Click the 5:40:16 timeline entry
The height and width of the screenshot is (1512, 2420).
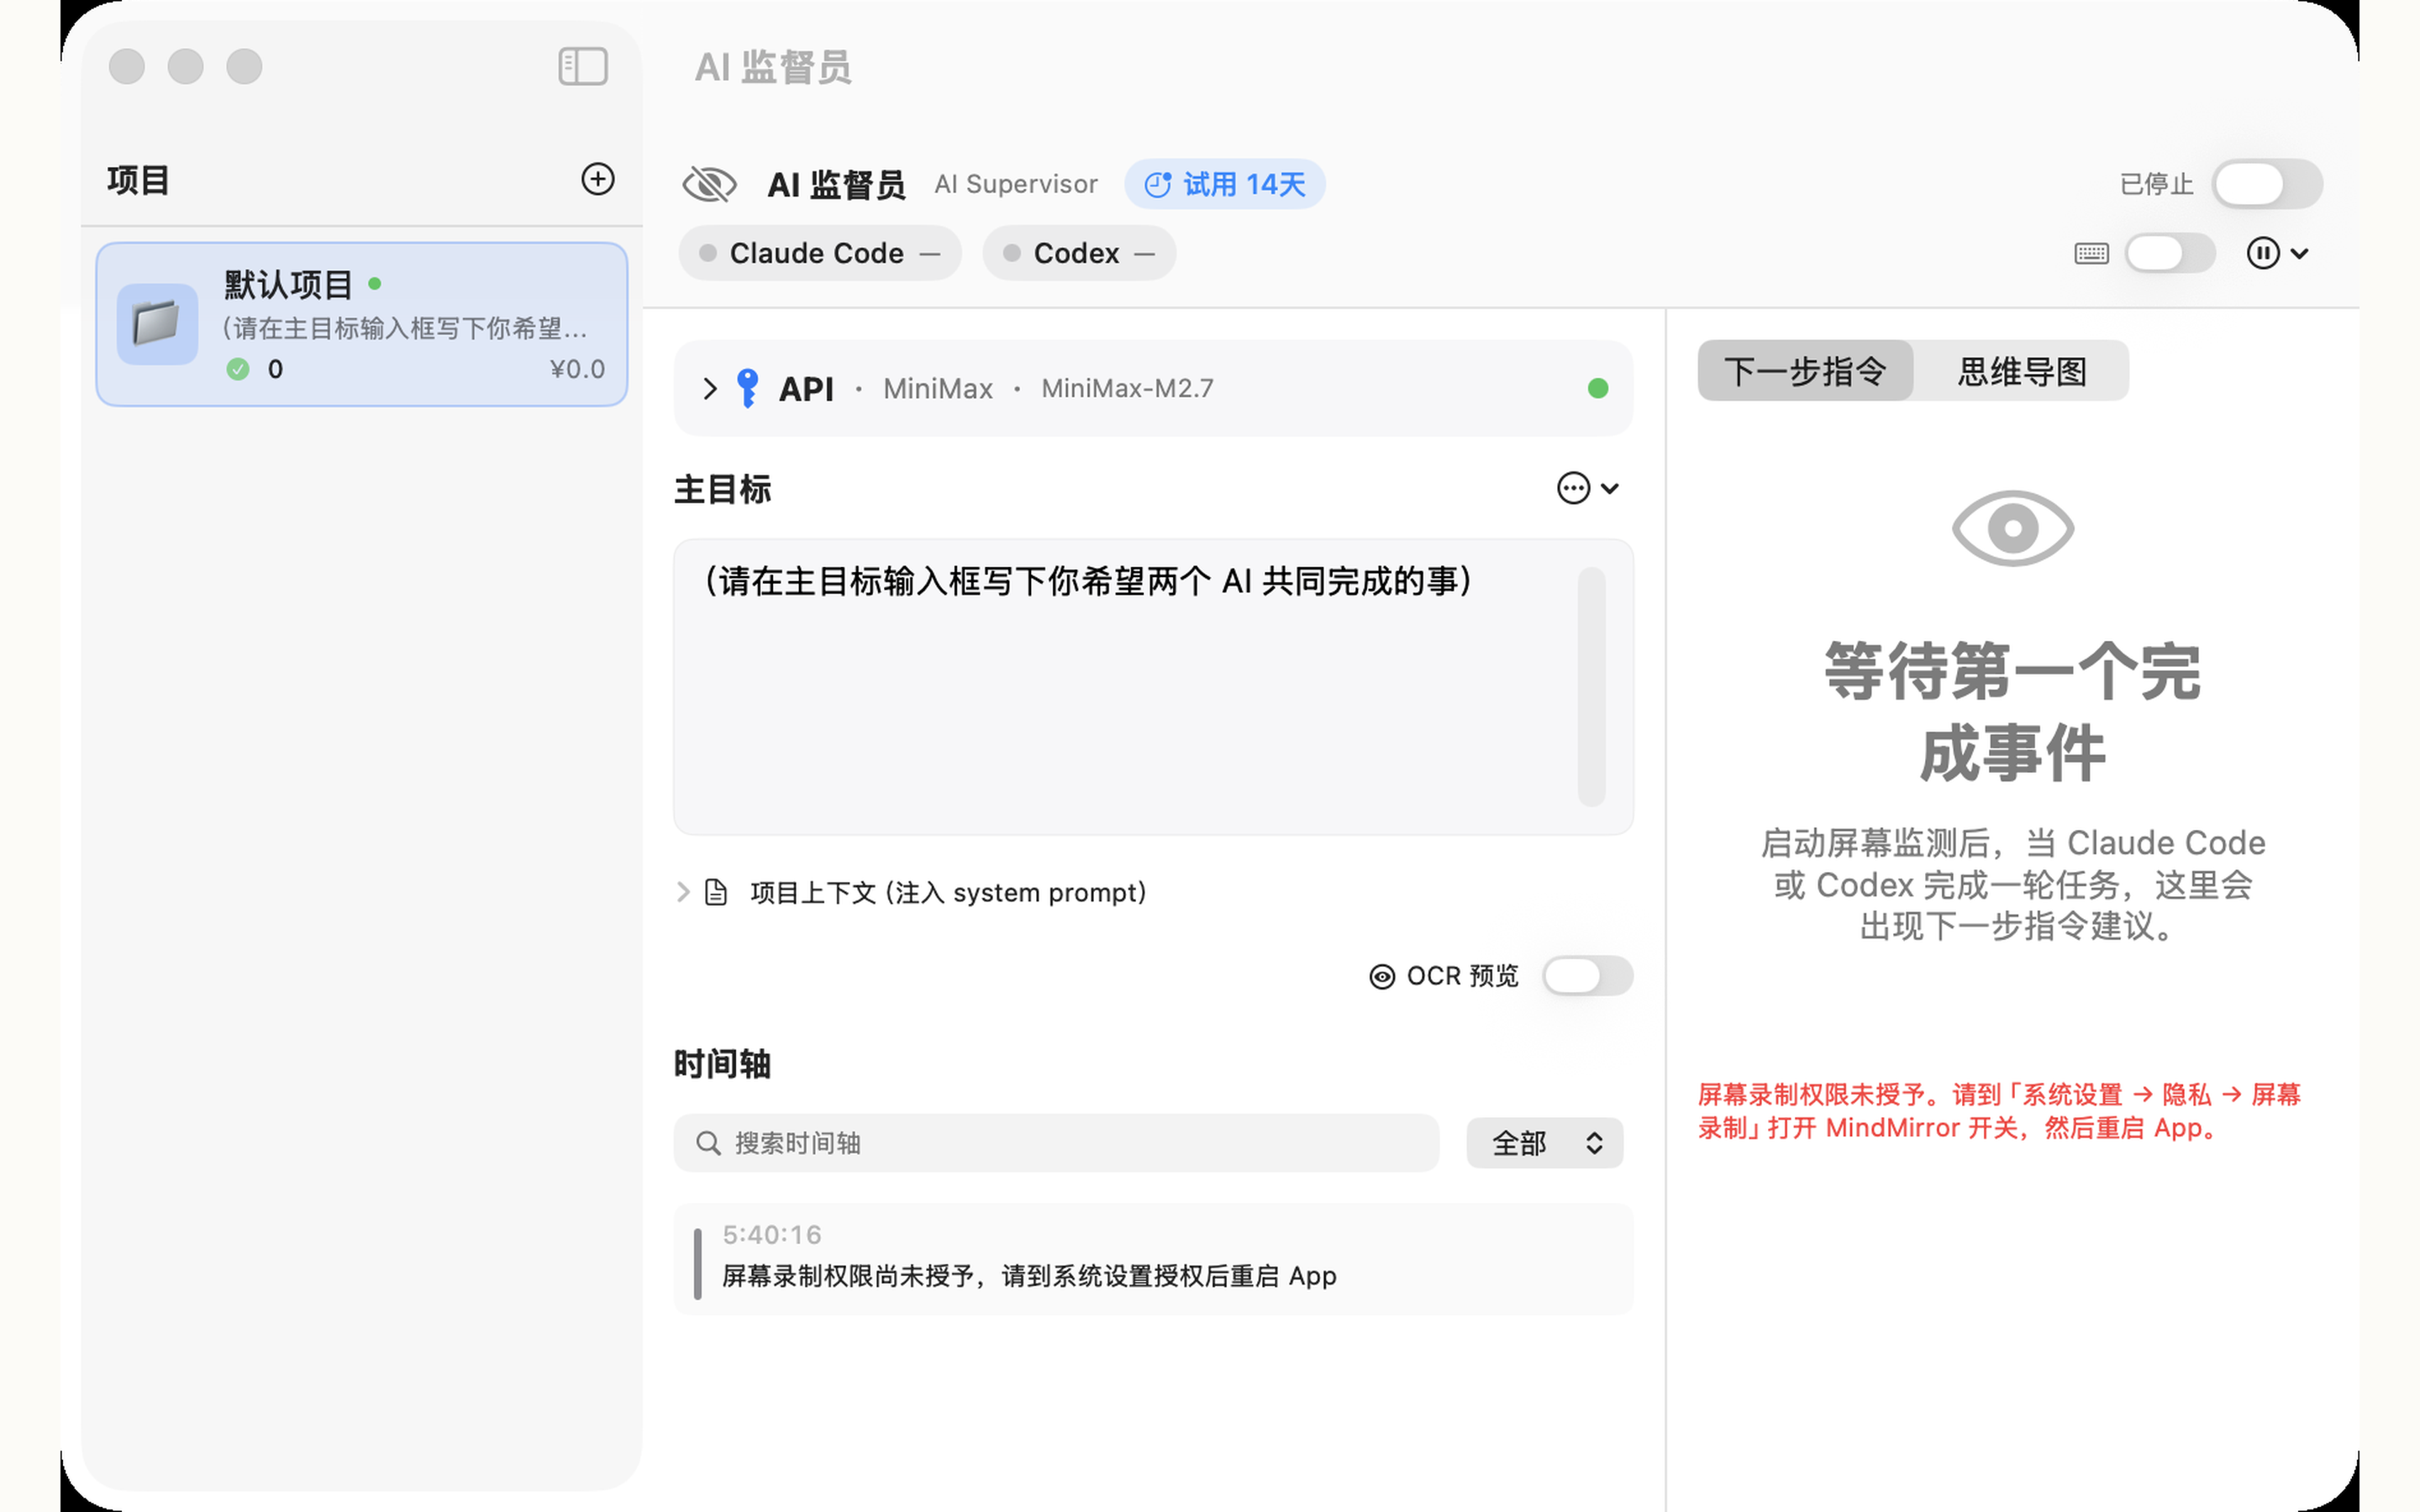click(1153, 1258)
